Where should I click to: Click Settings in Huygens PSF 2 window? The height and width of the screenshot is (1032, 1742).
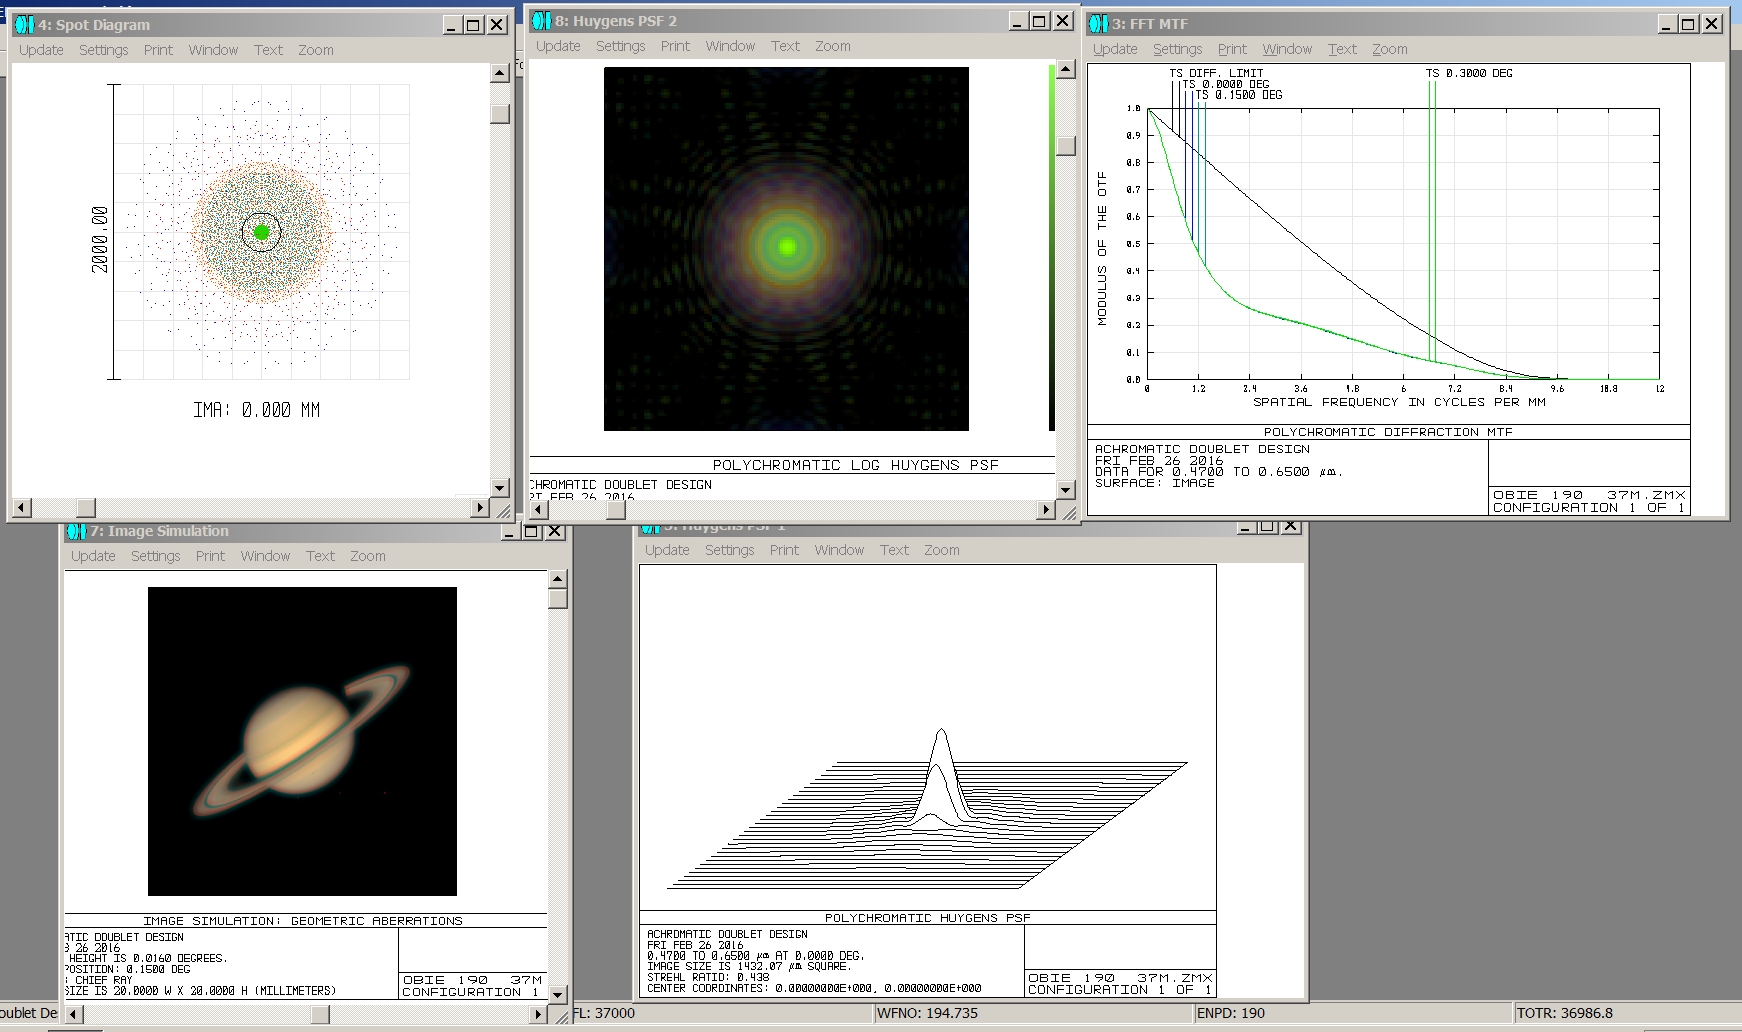pos(621,46)
